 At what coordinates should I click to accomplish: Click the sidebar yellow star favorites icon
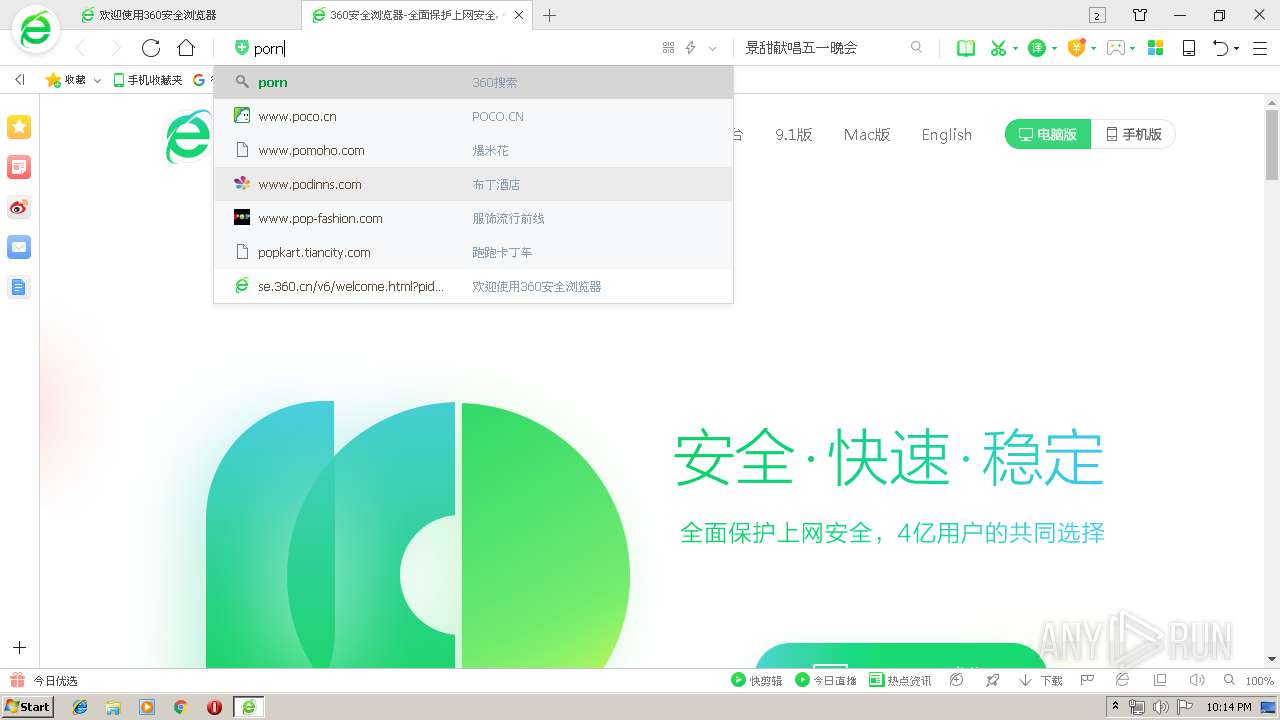tap(19, 127)
